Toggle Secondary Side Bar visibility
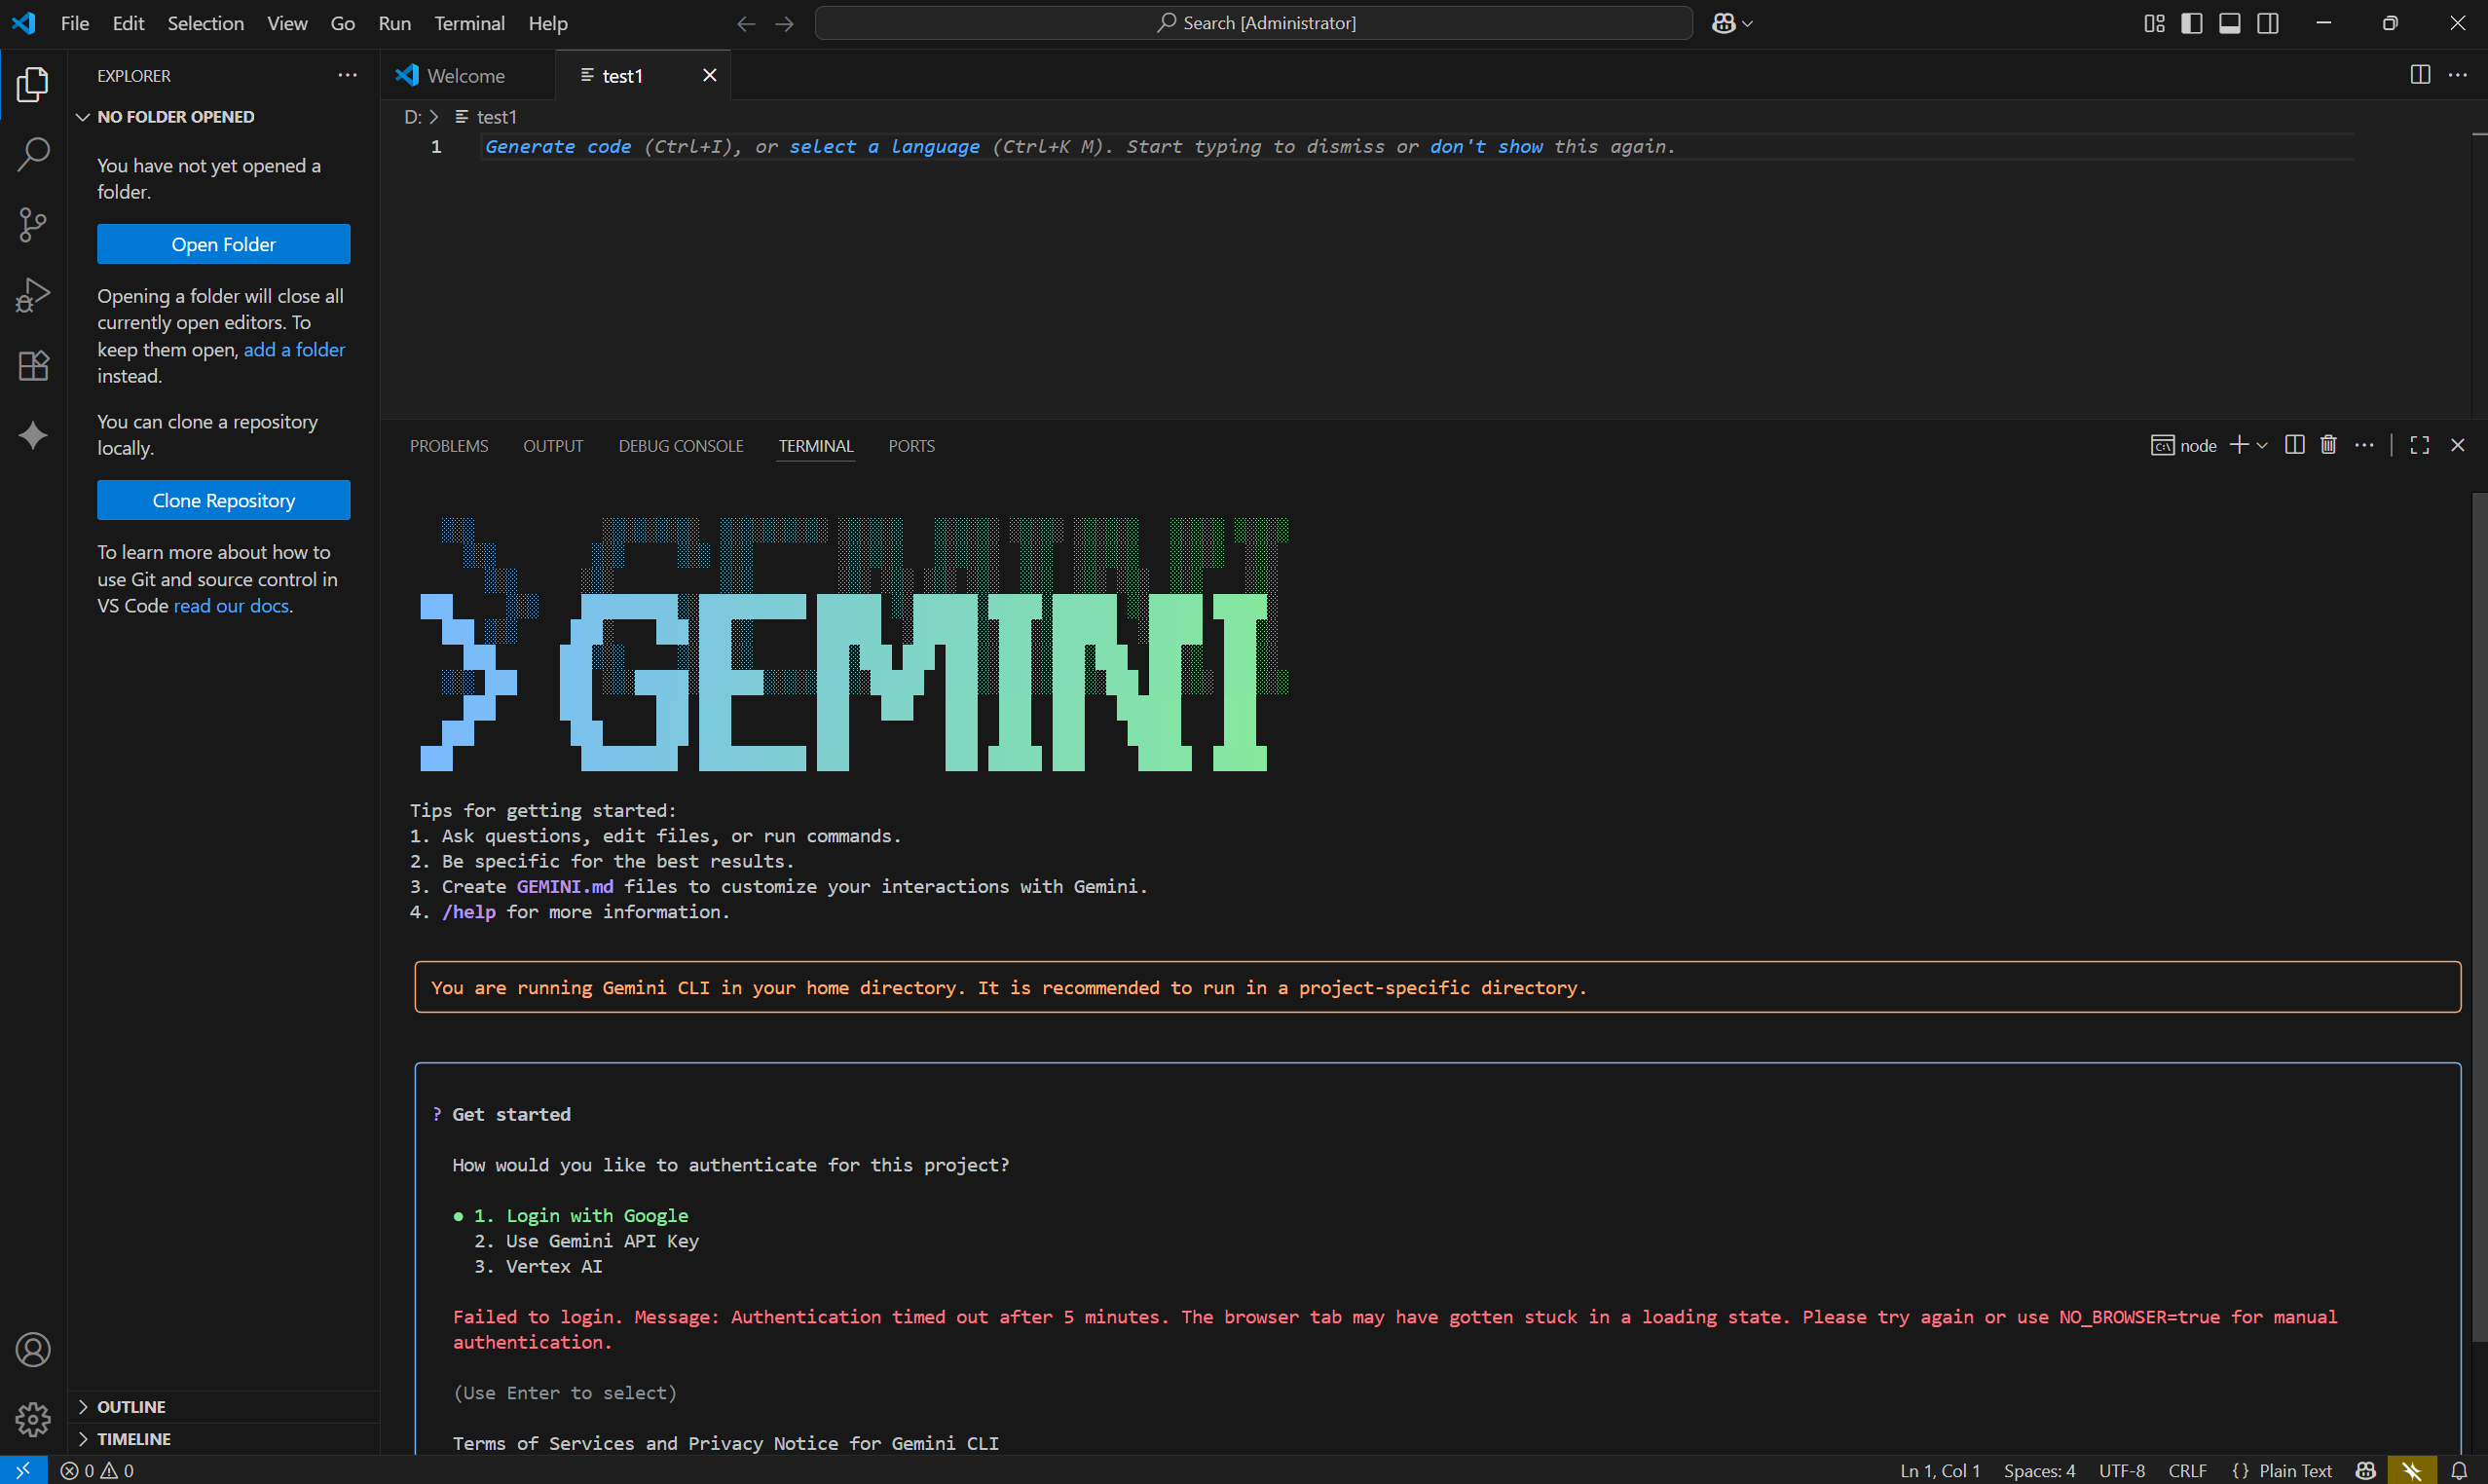2488x1484 pixels. (x=2267, y=23)
